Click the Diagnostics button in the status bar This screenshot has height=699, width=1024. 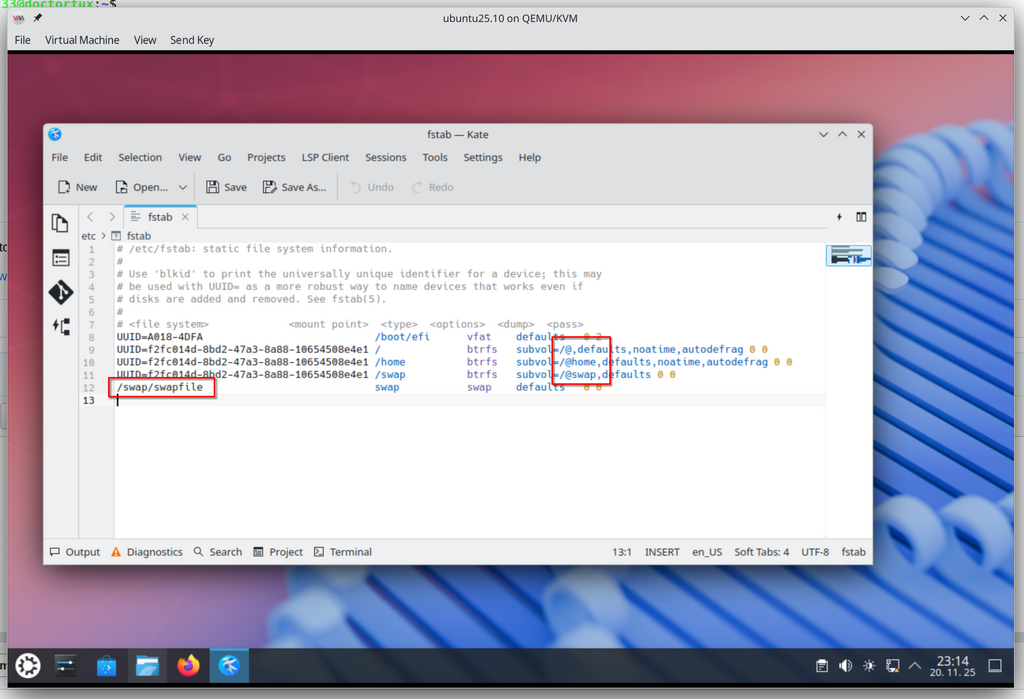pyautogui.click(x=147, y=552)
